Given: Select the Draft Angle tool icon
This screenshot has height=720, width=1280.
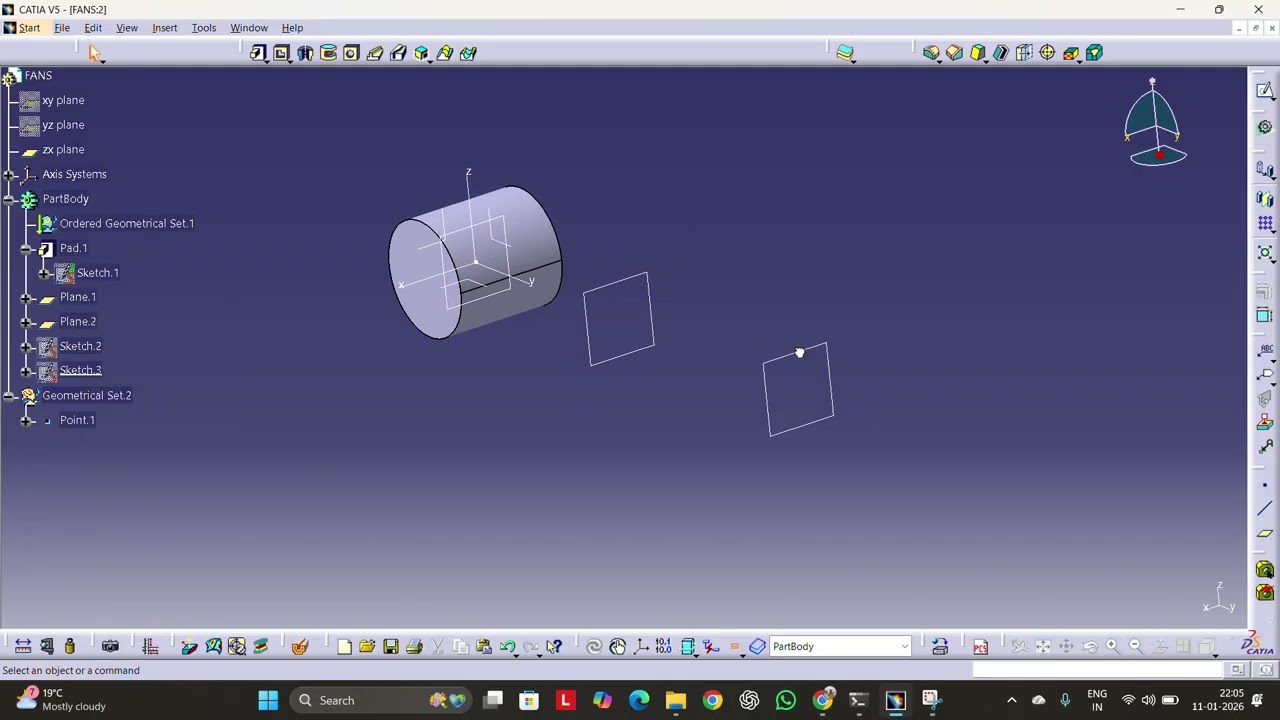Looking at the screenshot, I should pyautogui.click(x=977, y=53).
